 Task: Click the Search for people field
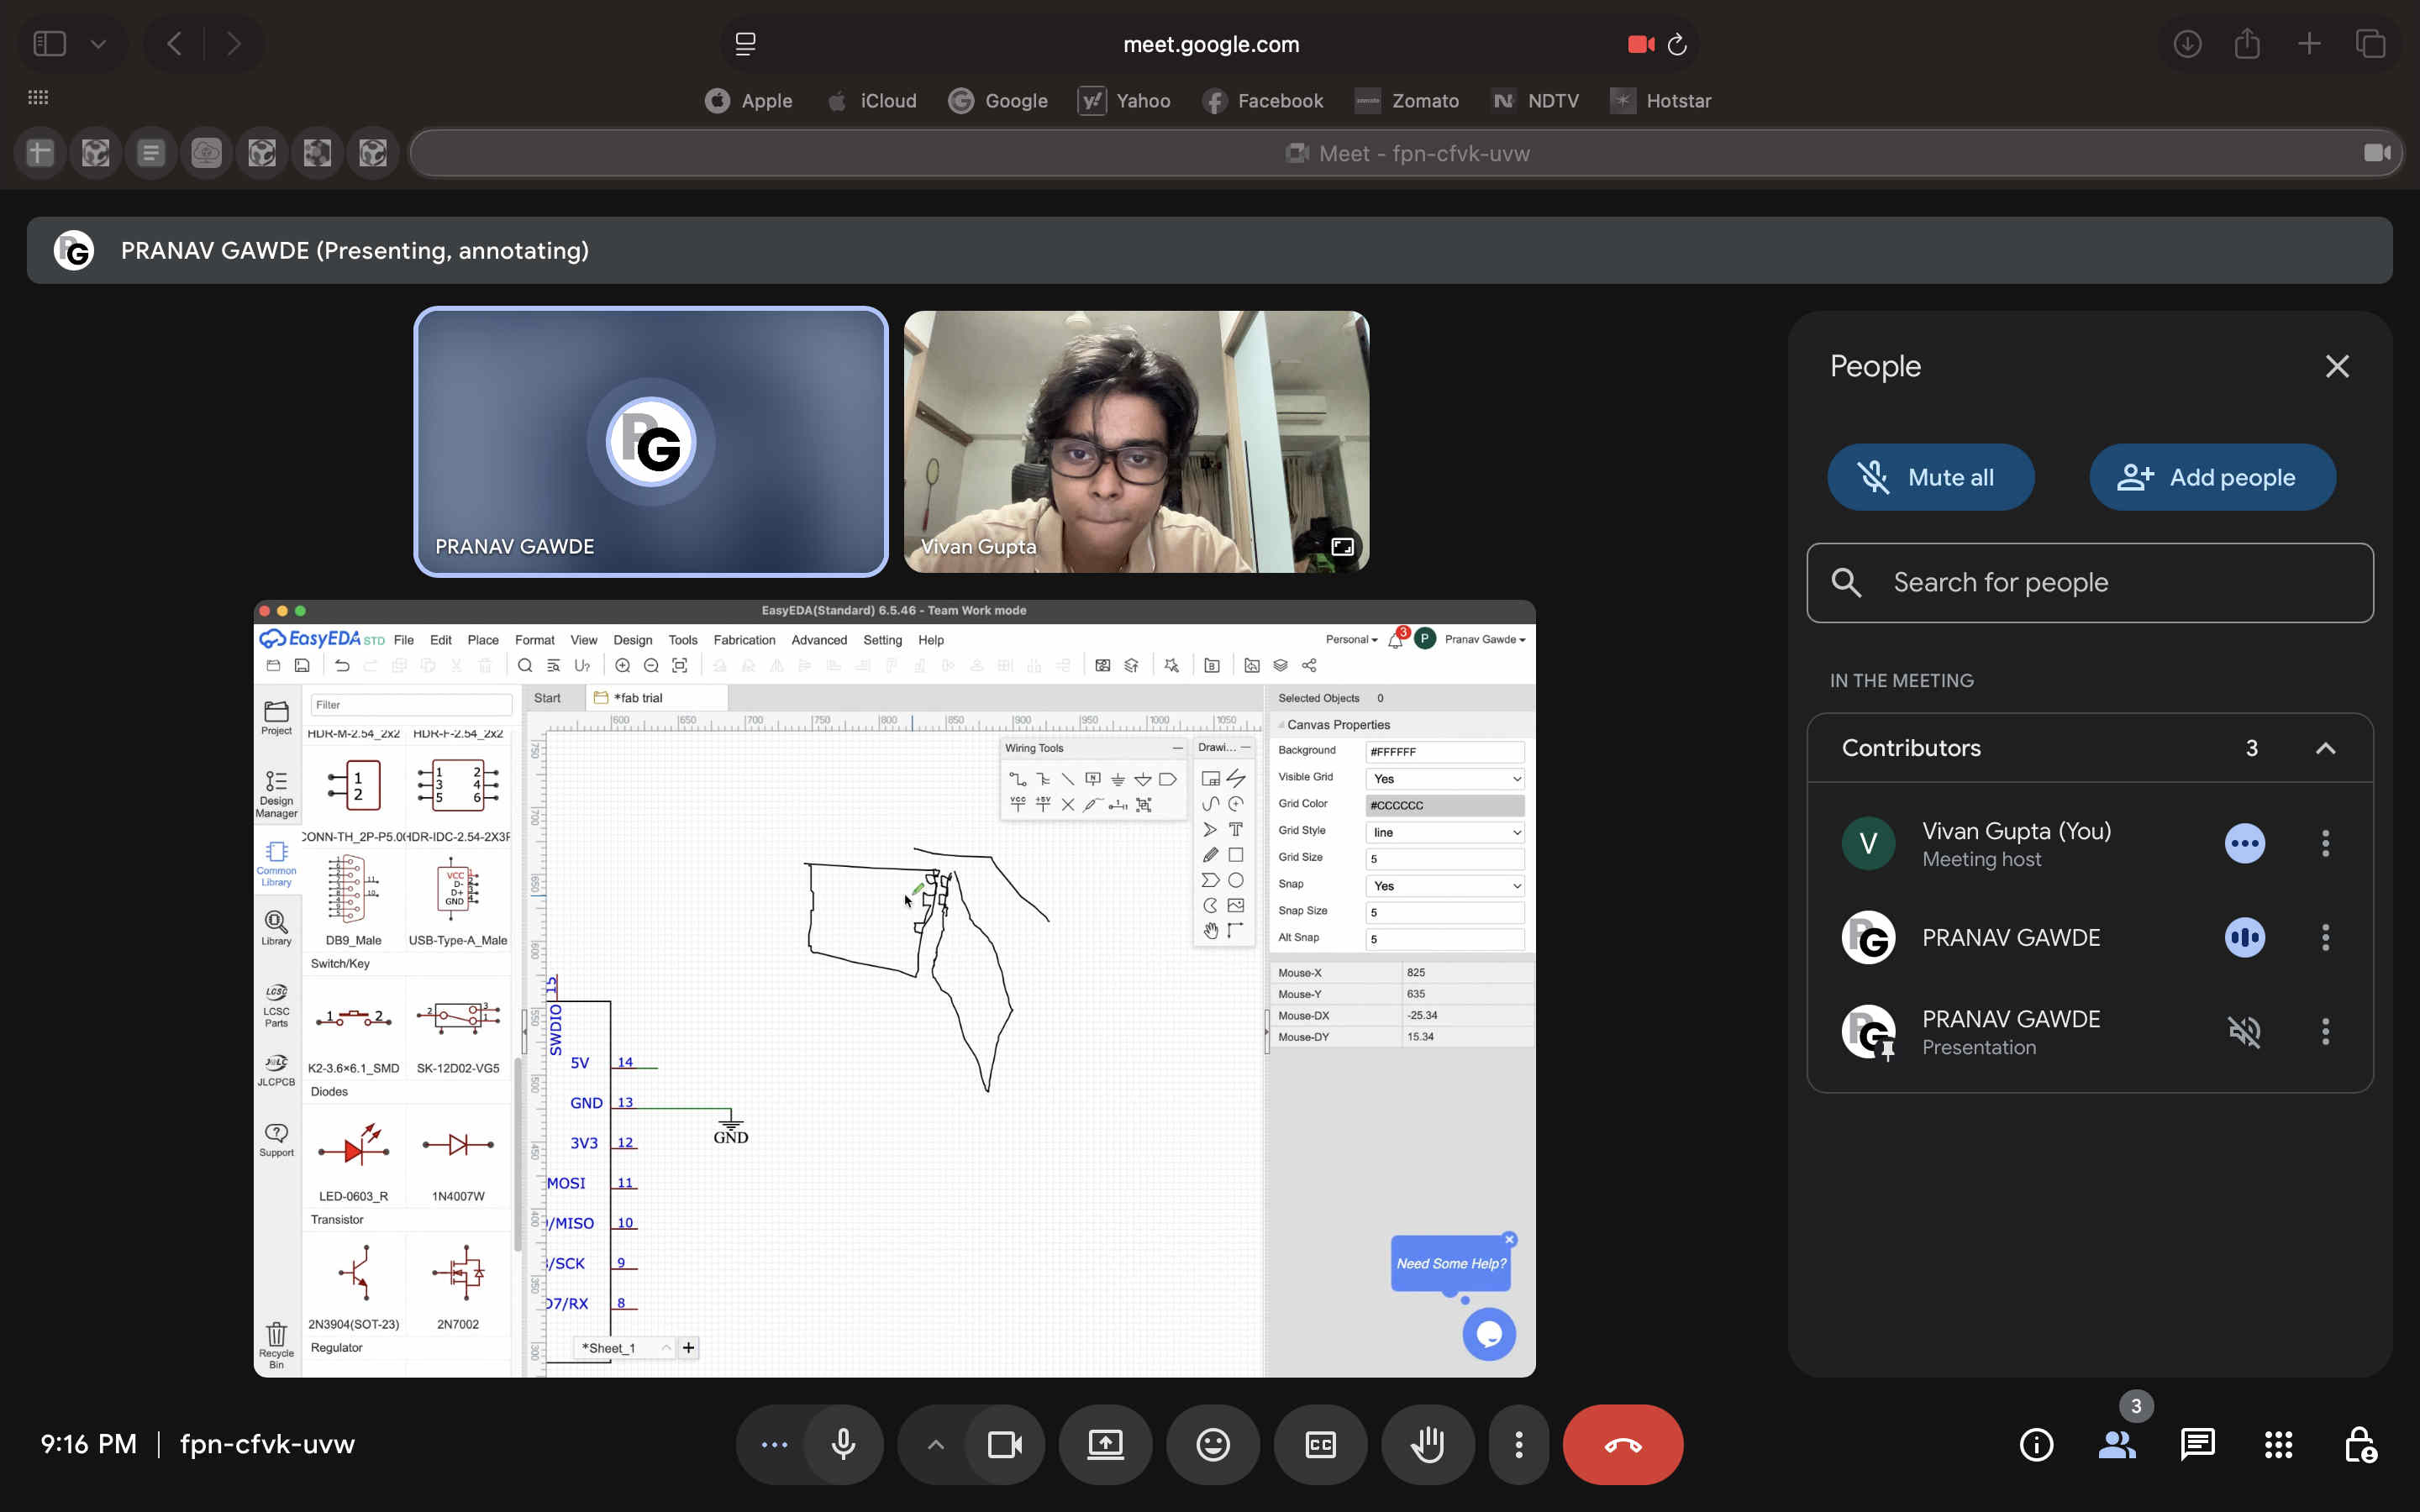(2090, 582)
